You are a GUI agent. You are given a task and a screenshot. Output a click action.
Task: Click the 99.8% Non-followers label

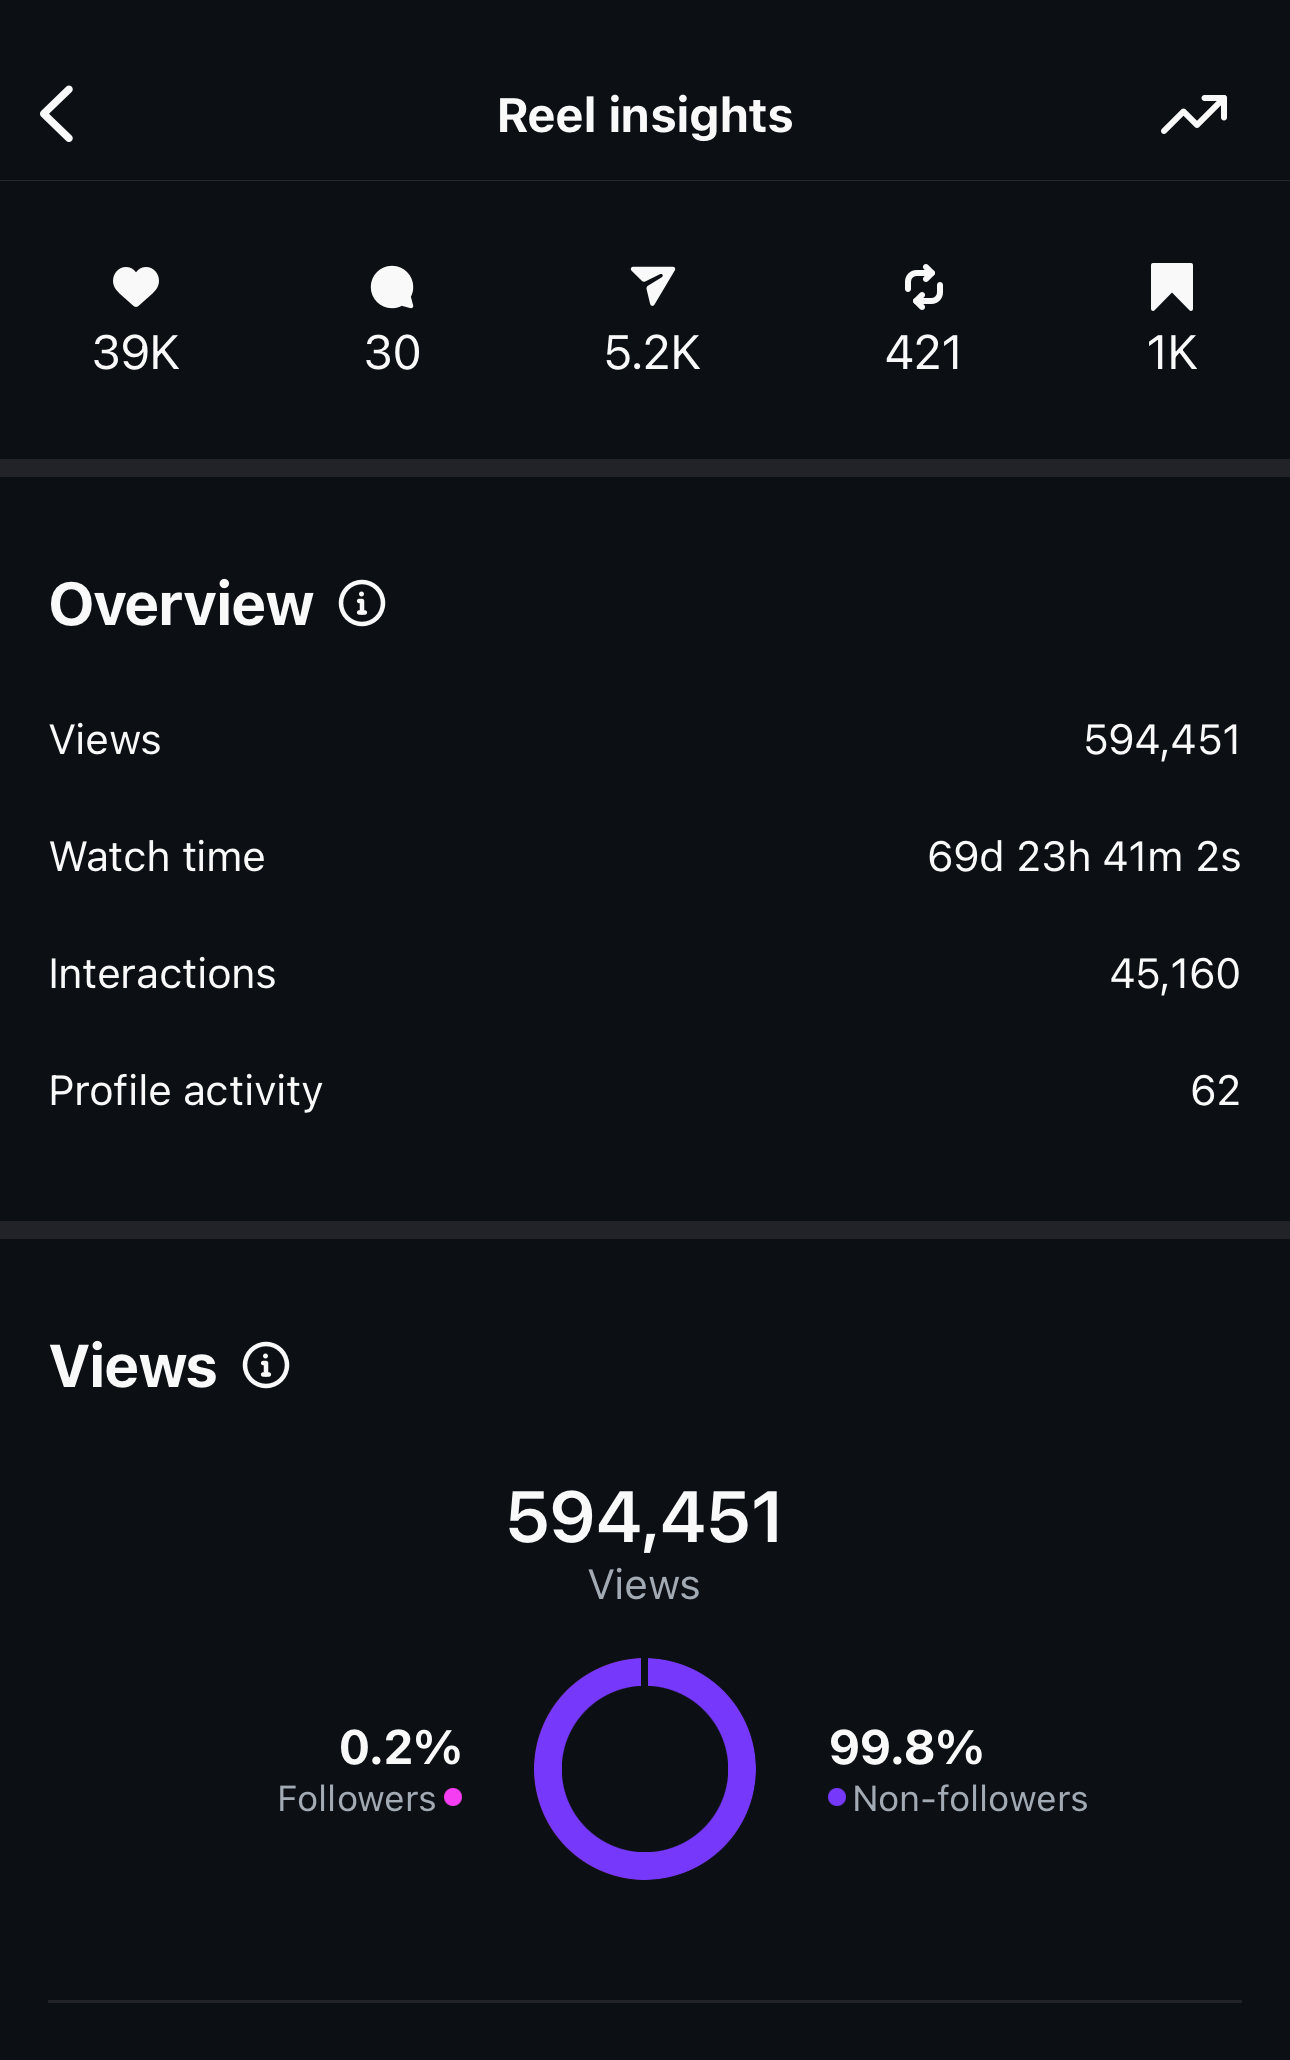[906, 1748]
